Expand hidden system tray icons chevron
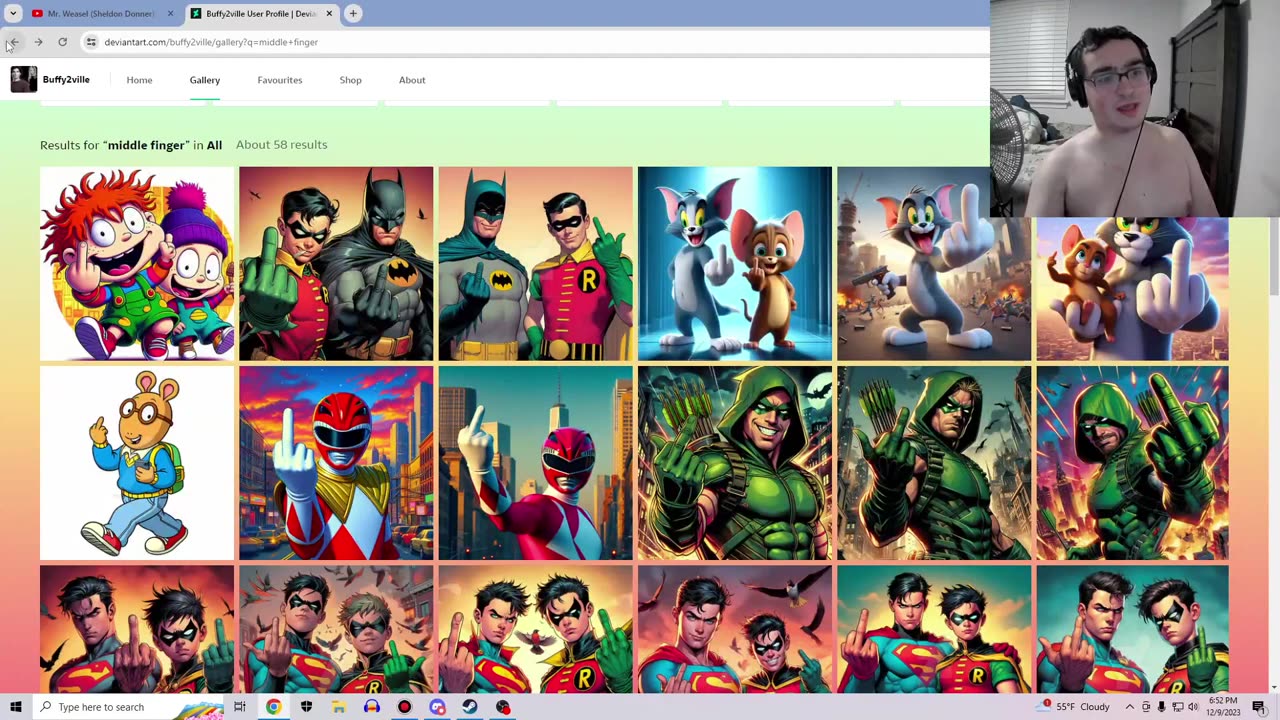Viewport: 1280px width, 720px height. pyautogui.click(x=1130, y=707)
